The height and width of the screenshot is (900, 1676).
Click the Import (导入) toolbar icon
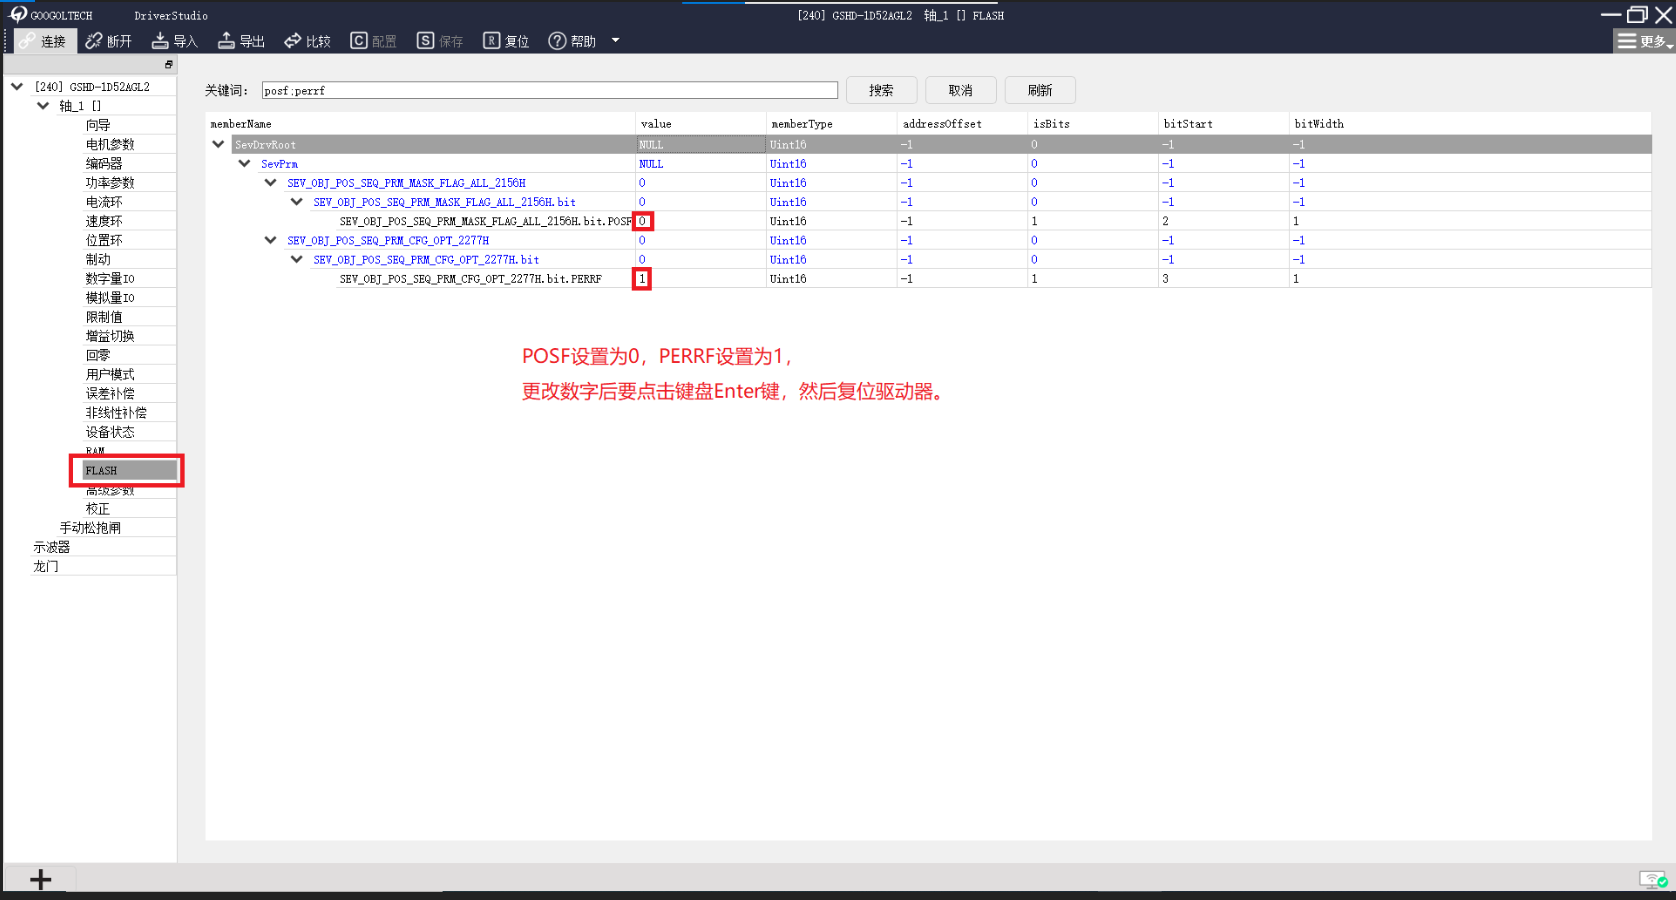point(160,41)
